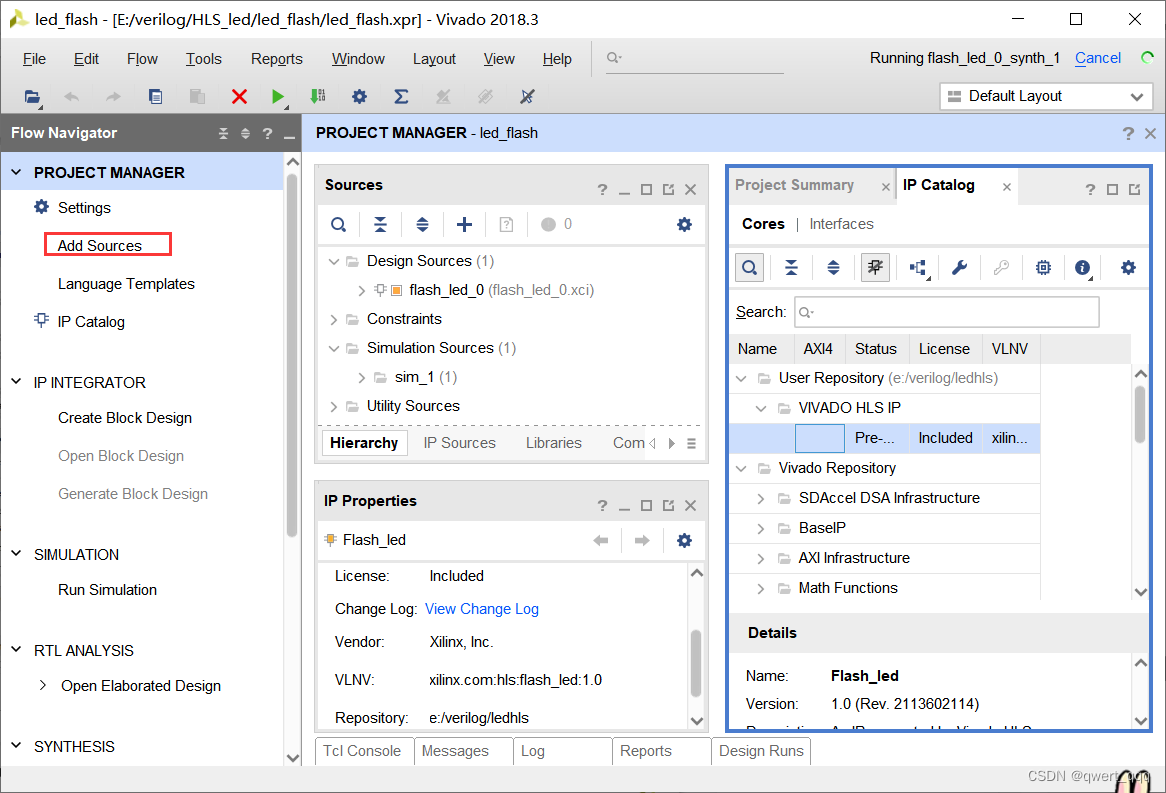This screenshot has width=1166, height=793.
Task: Click IP Catalog search magnifier icon
Action: click(750, 268)
